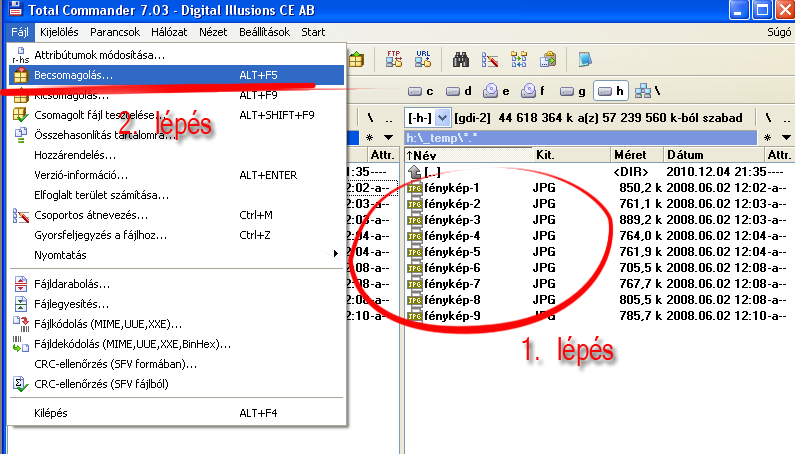Screen dimensions: 795x454
Task: Click the 805,5 k size of fénykép-8
Action: [640, 300]
